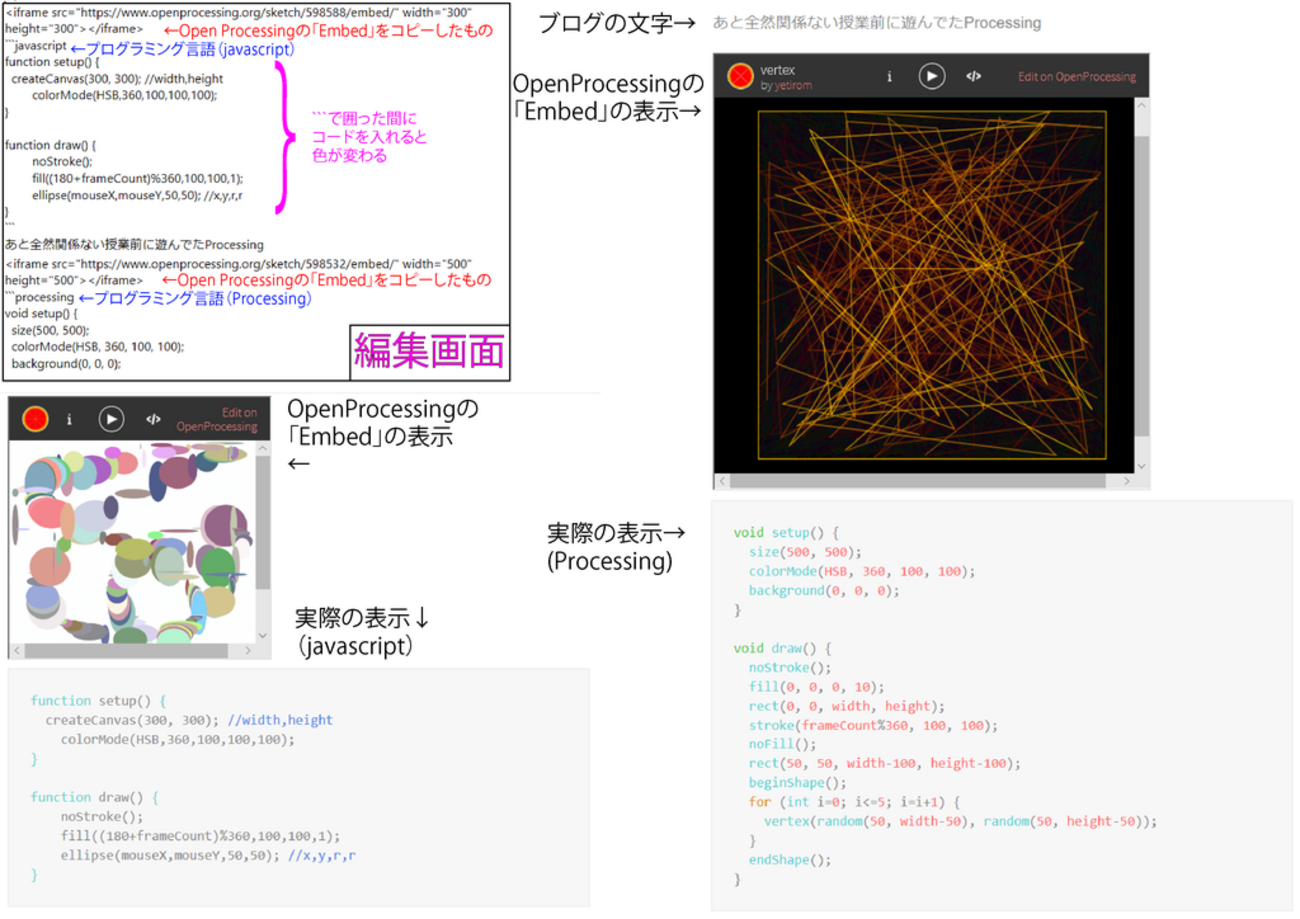Click the "rect(50, 50, width-100, height-100);" line
The height and width of the screenshot is (919, 1300).
pos(884,763)
